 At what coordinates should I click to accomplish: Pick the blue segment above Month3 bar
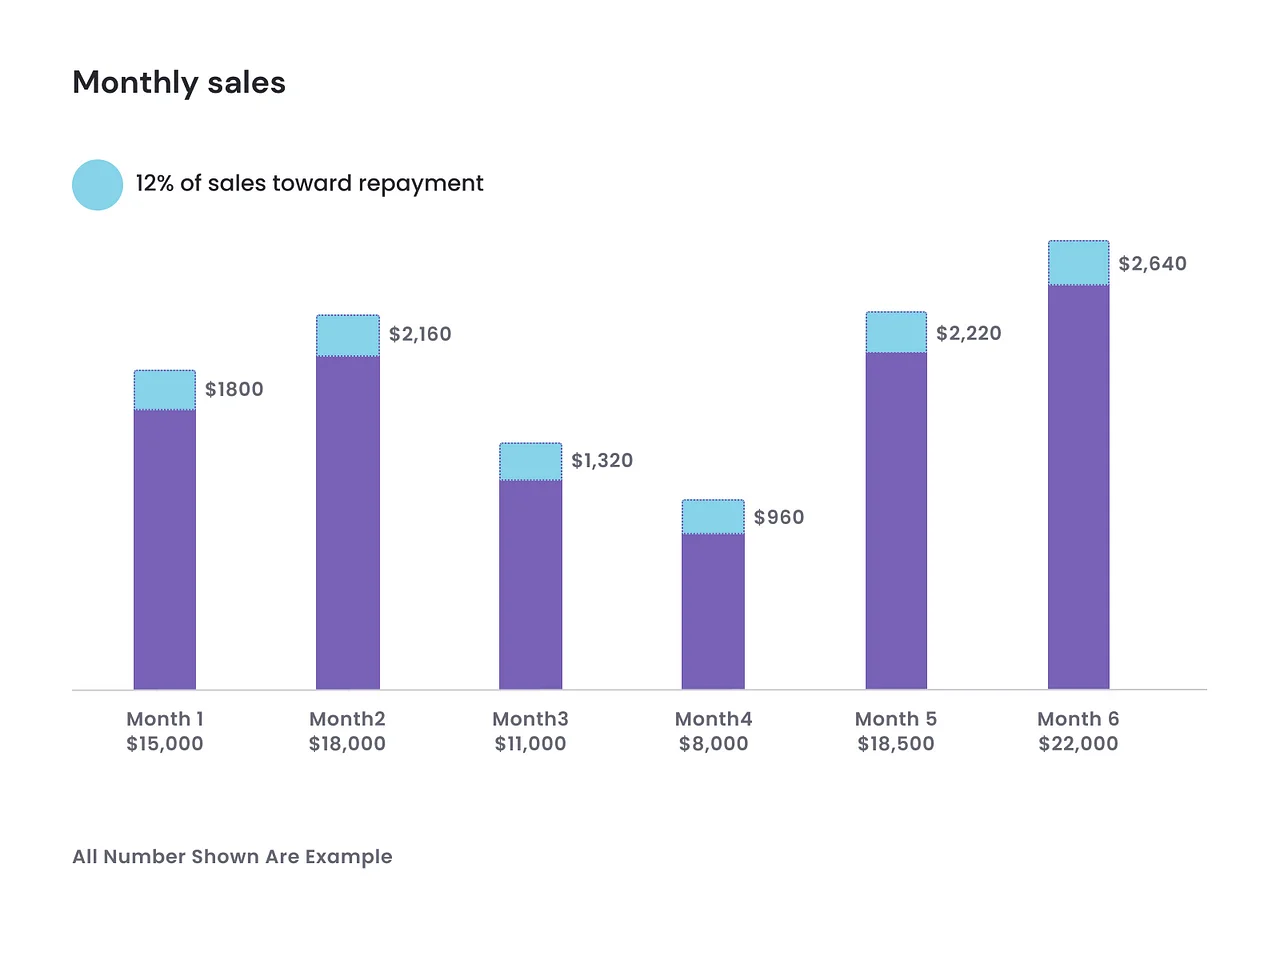pyautogui.click(x=531, y=461)
